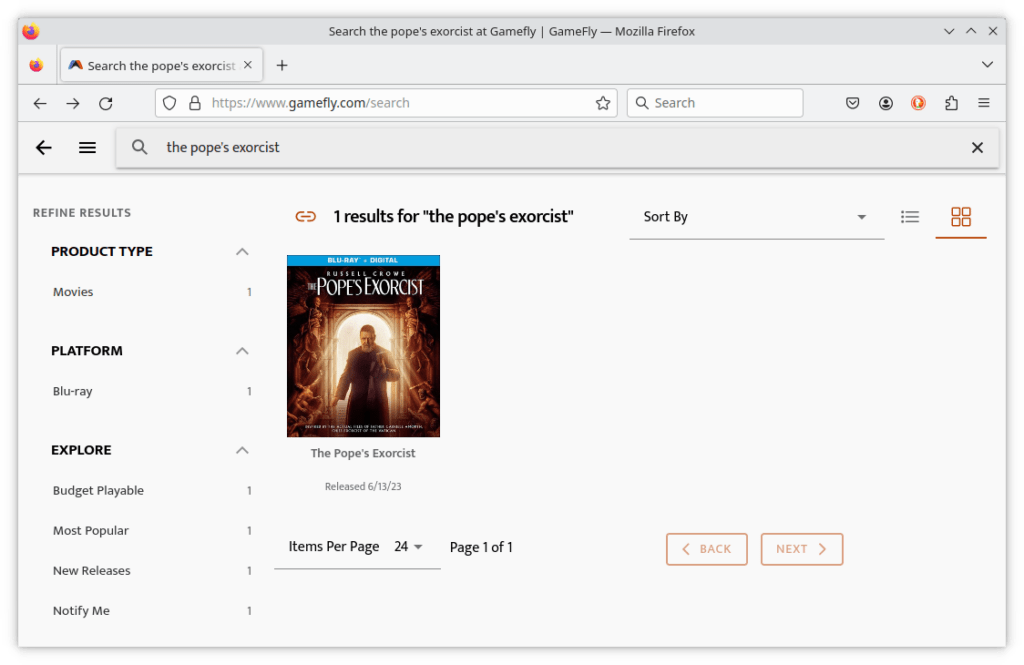
Task: Open the Firefox account icon
Action: tap(886, 103)
